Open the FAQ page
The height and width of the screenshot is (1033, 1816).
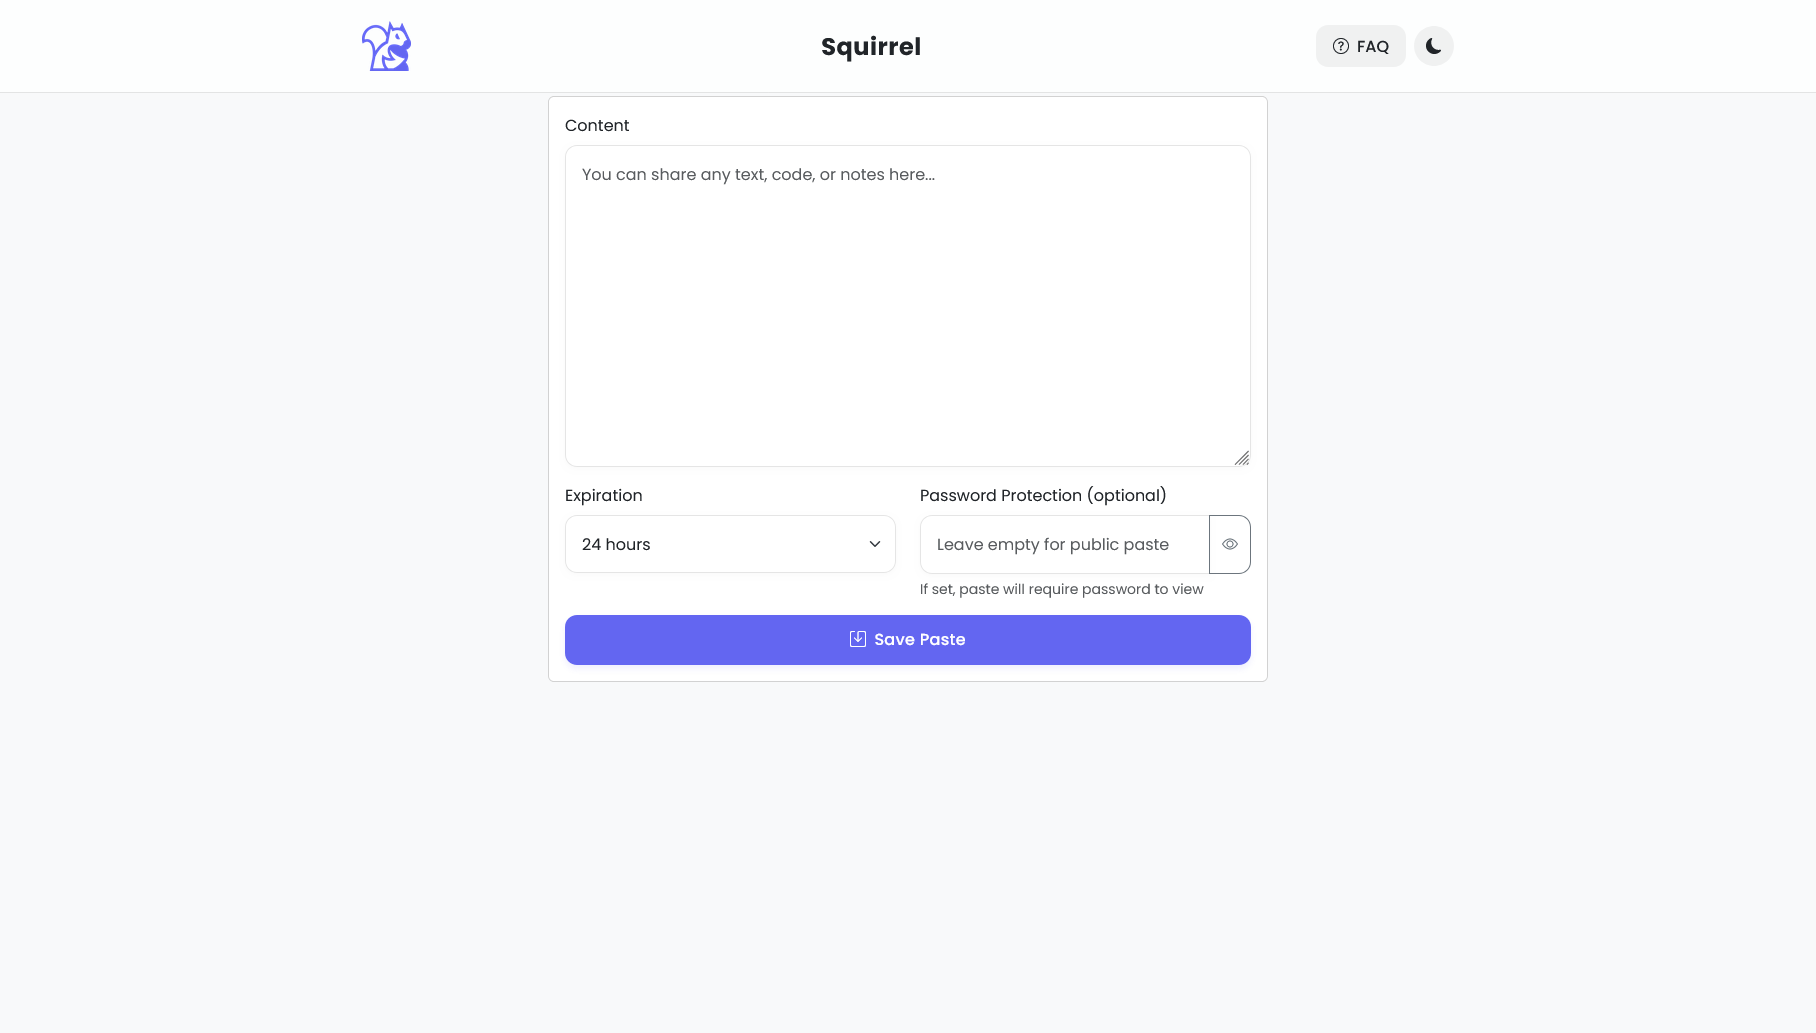1361,46
